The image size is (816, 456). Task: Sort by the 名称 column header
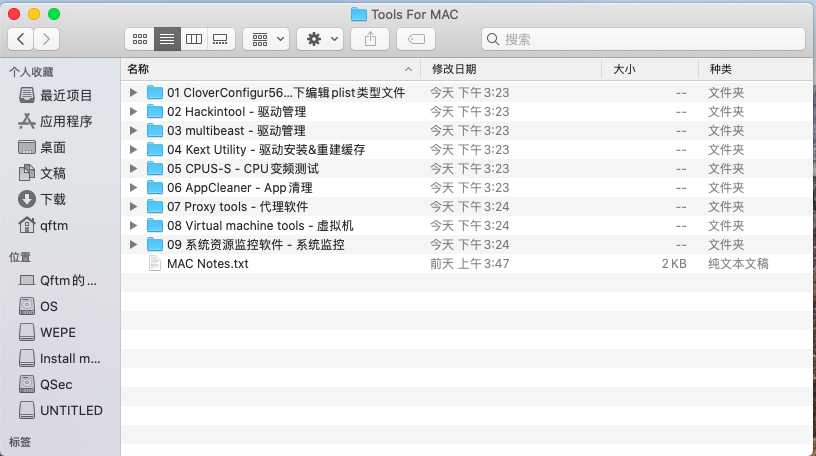(x=271, y=69)
